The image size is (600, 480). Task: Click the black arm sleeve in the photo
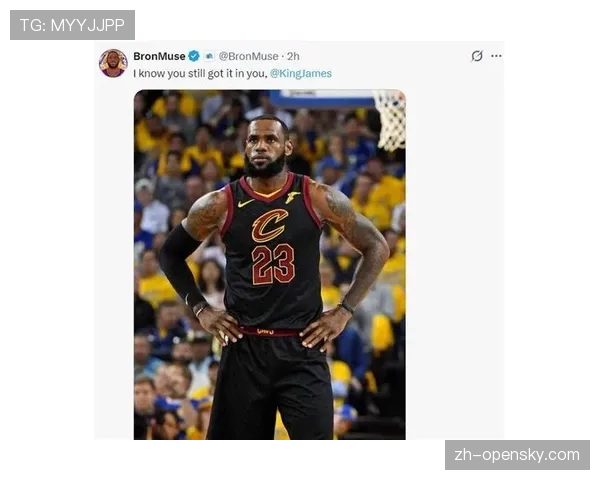181,266
